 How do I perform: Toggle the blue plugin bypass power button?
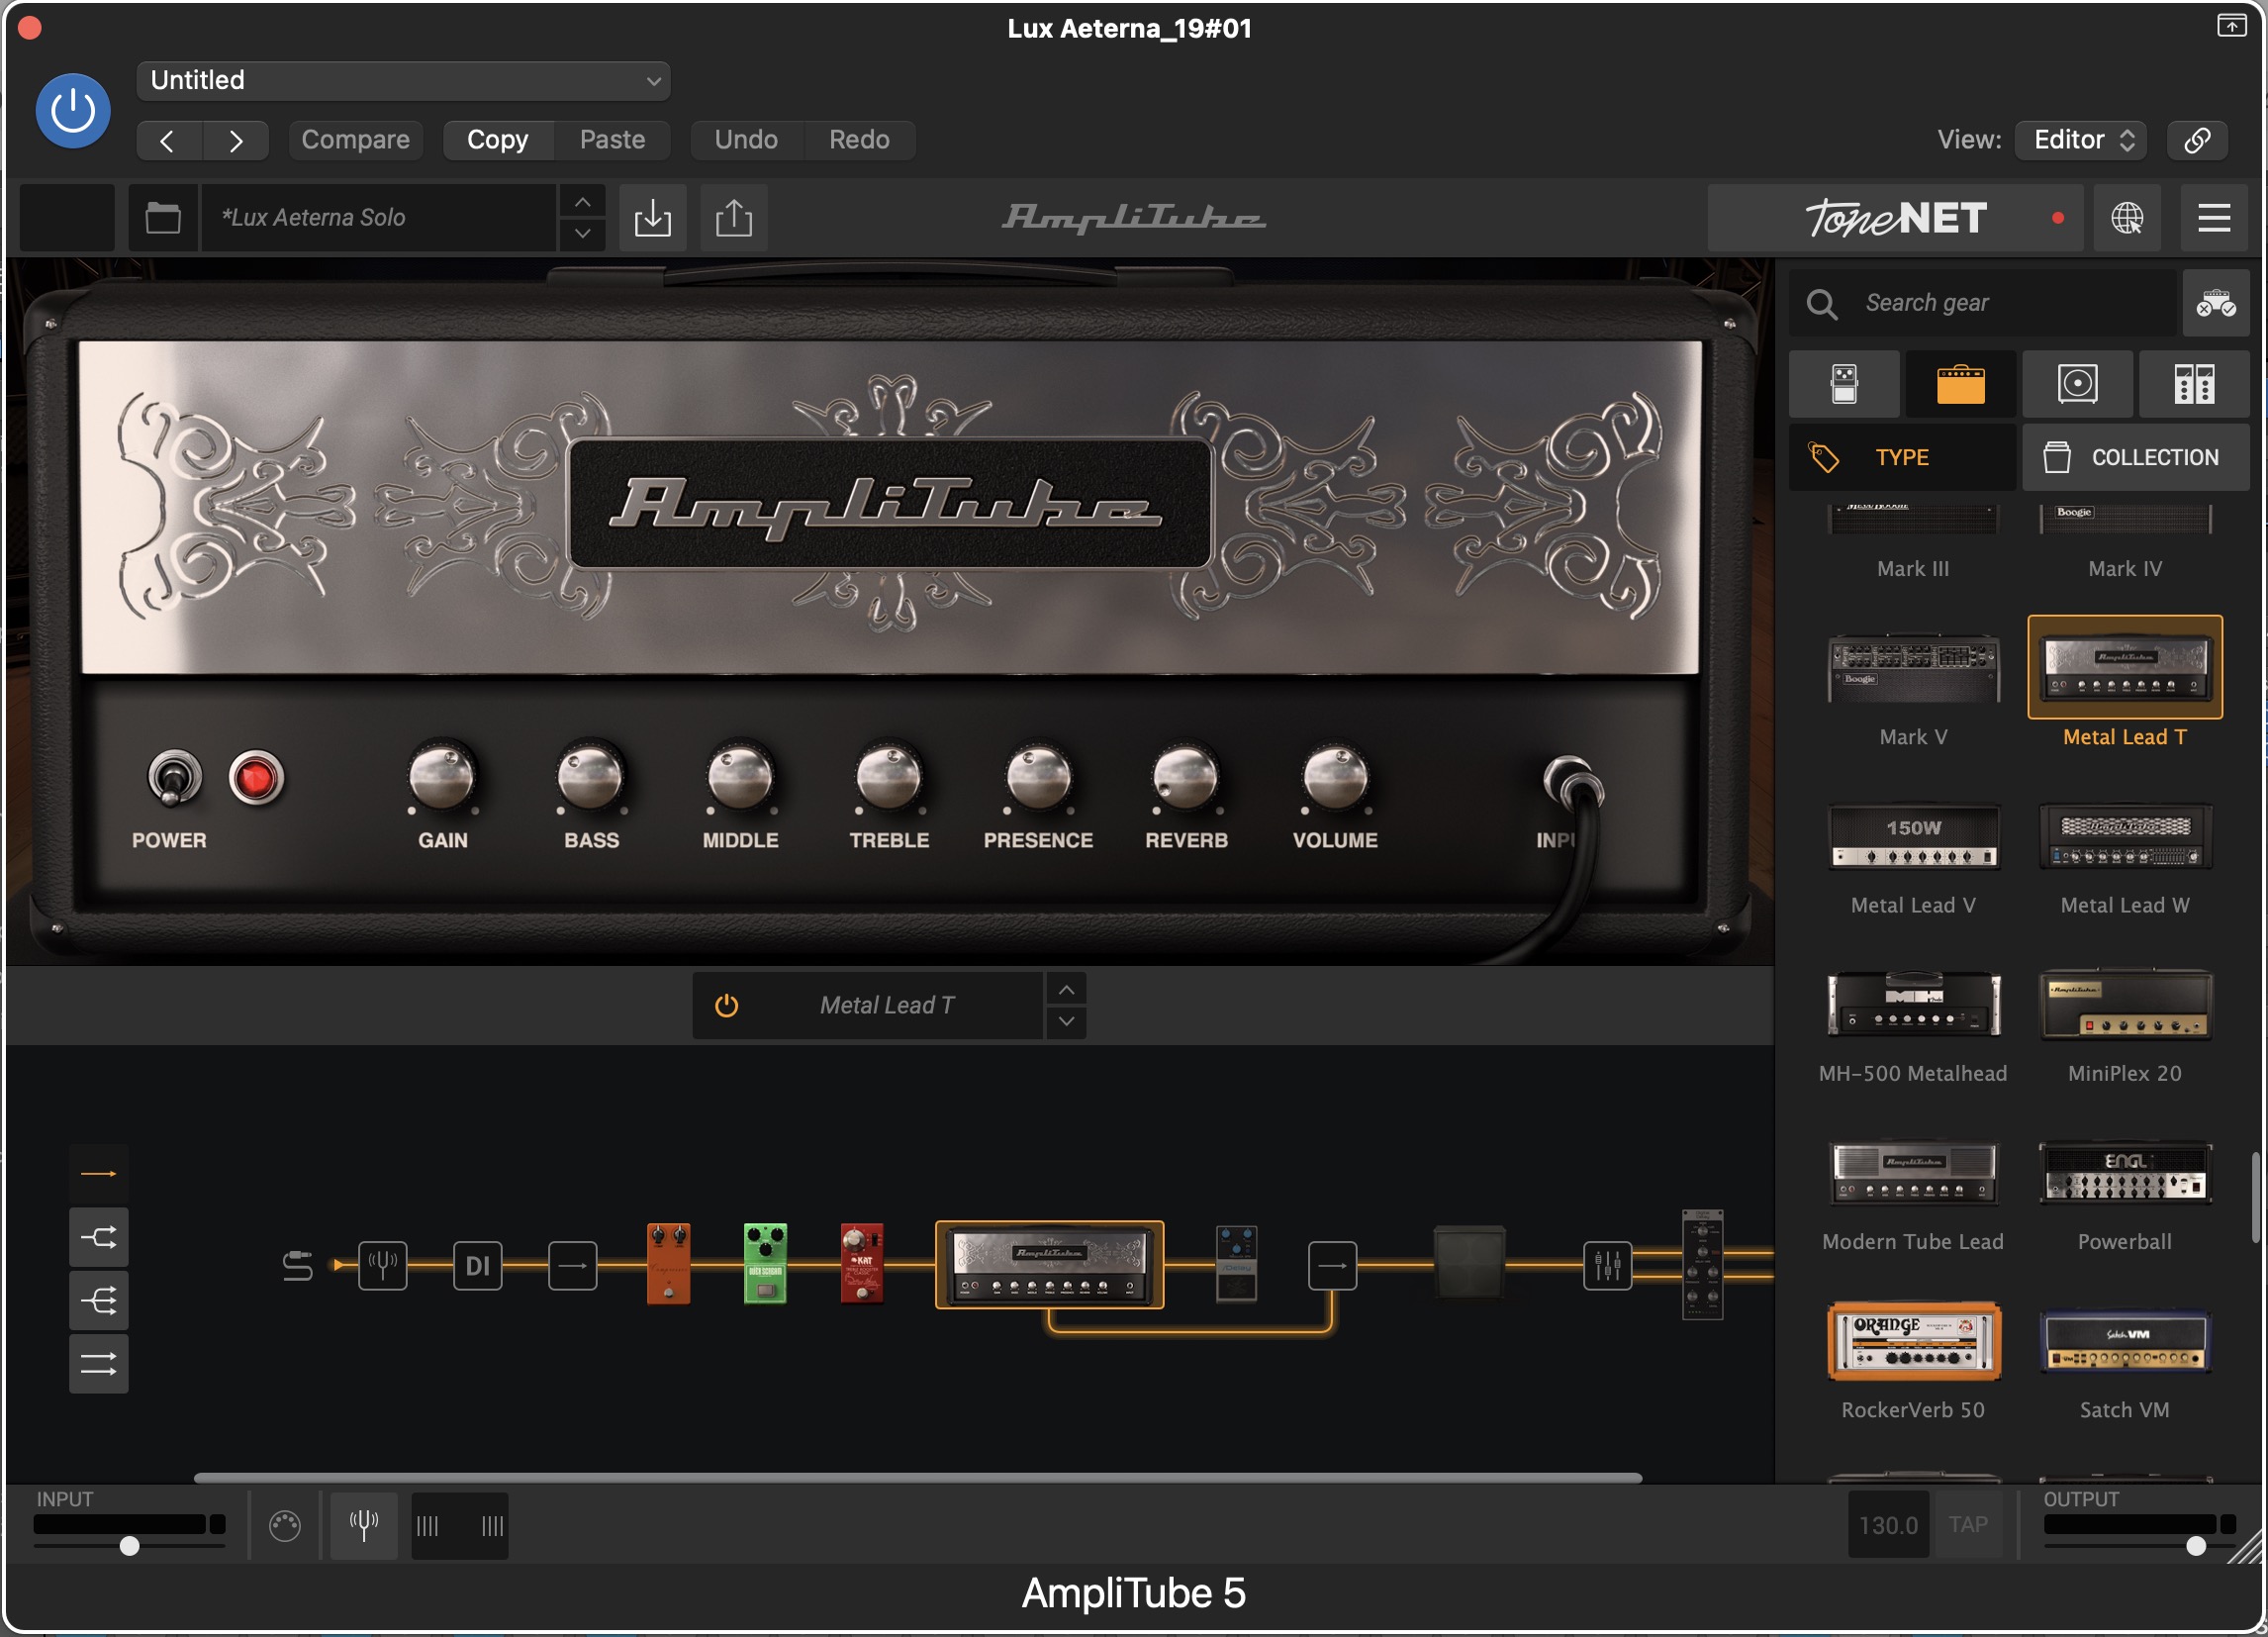(x=73, y=111)
